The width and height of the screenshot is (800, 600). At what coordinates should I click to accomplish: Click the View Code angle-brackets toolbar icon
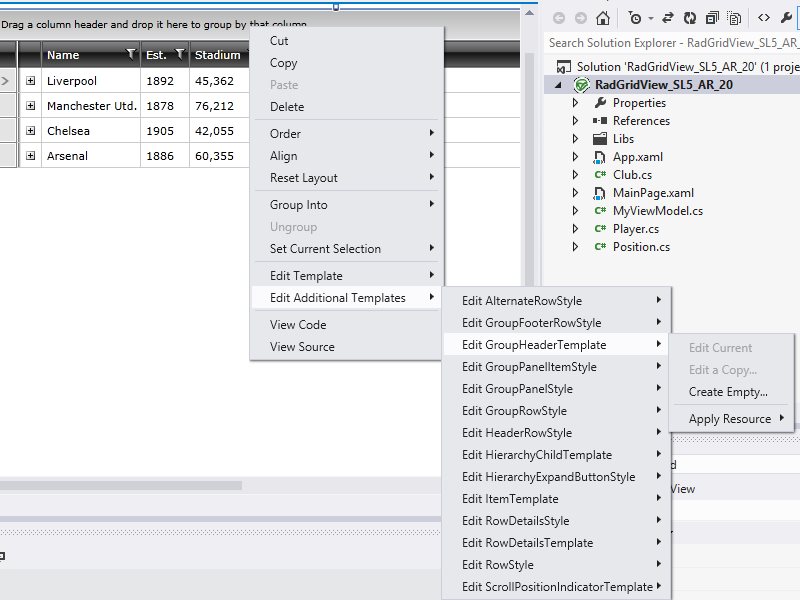point(764,18)
